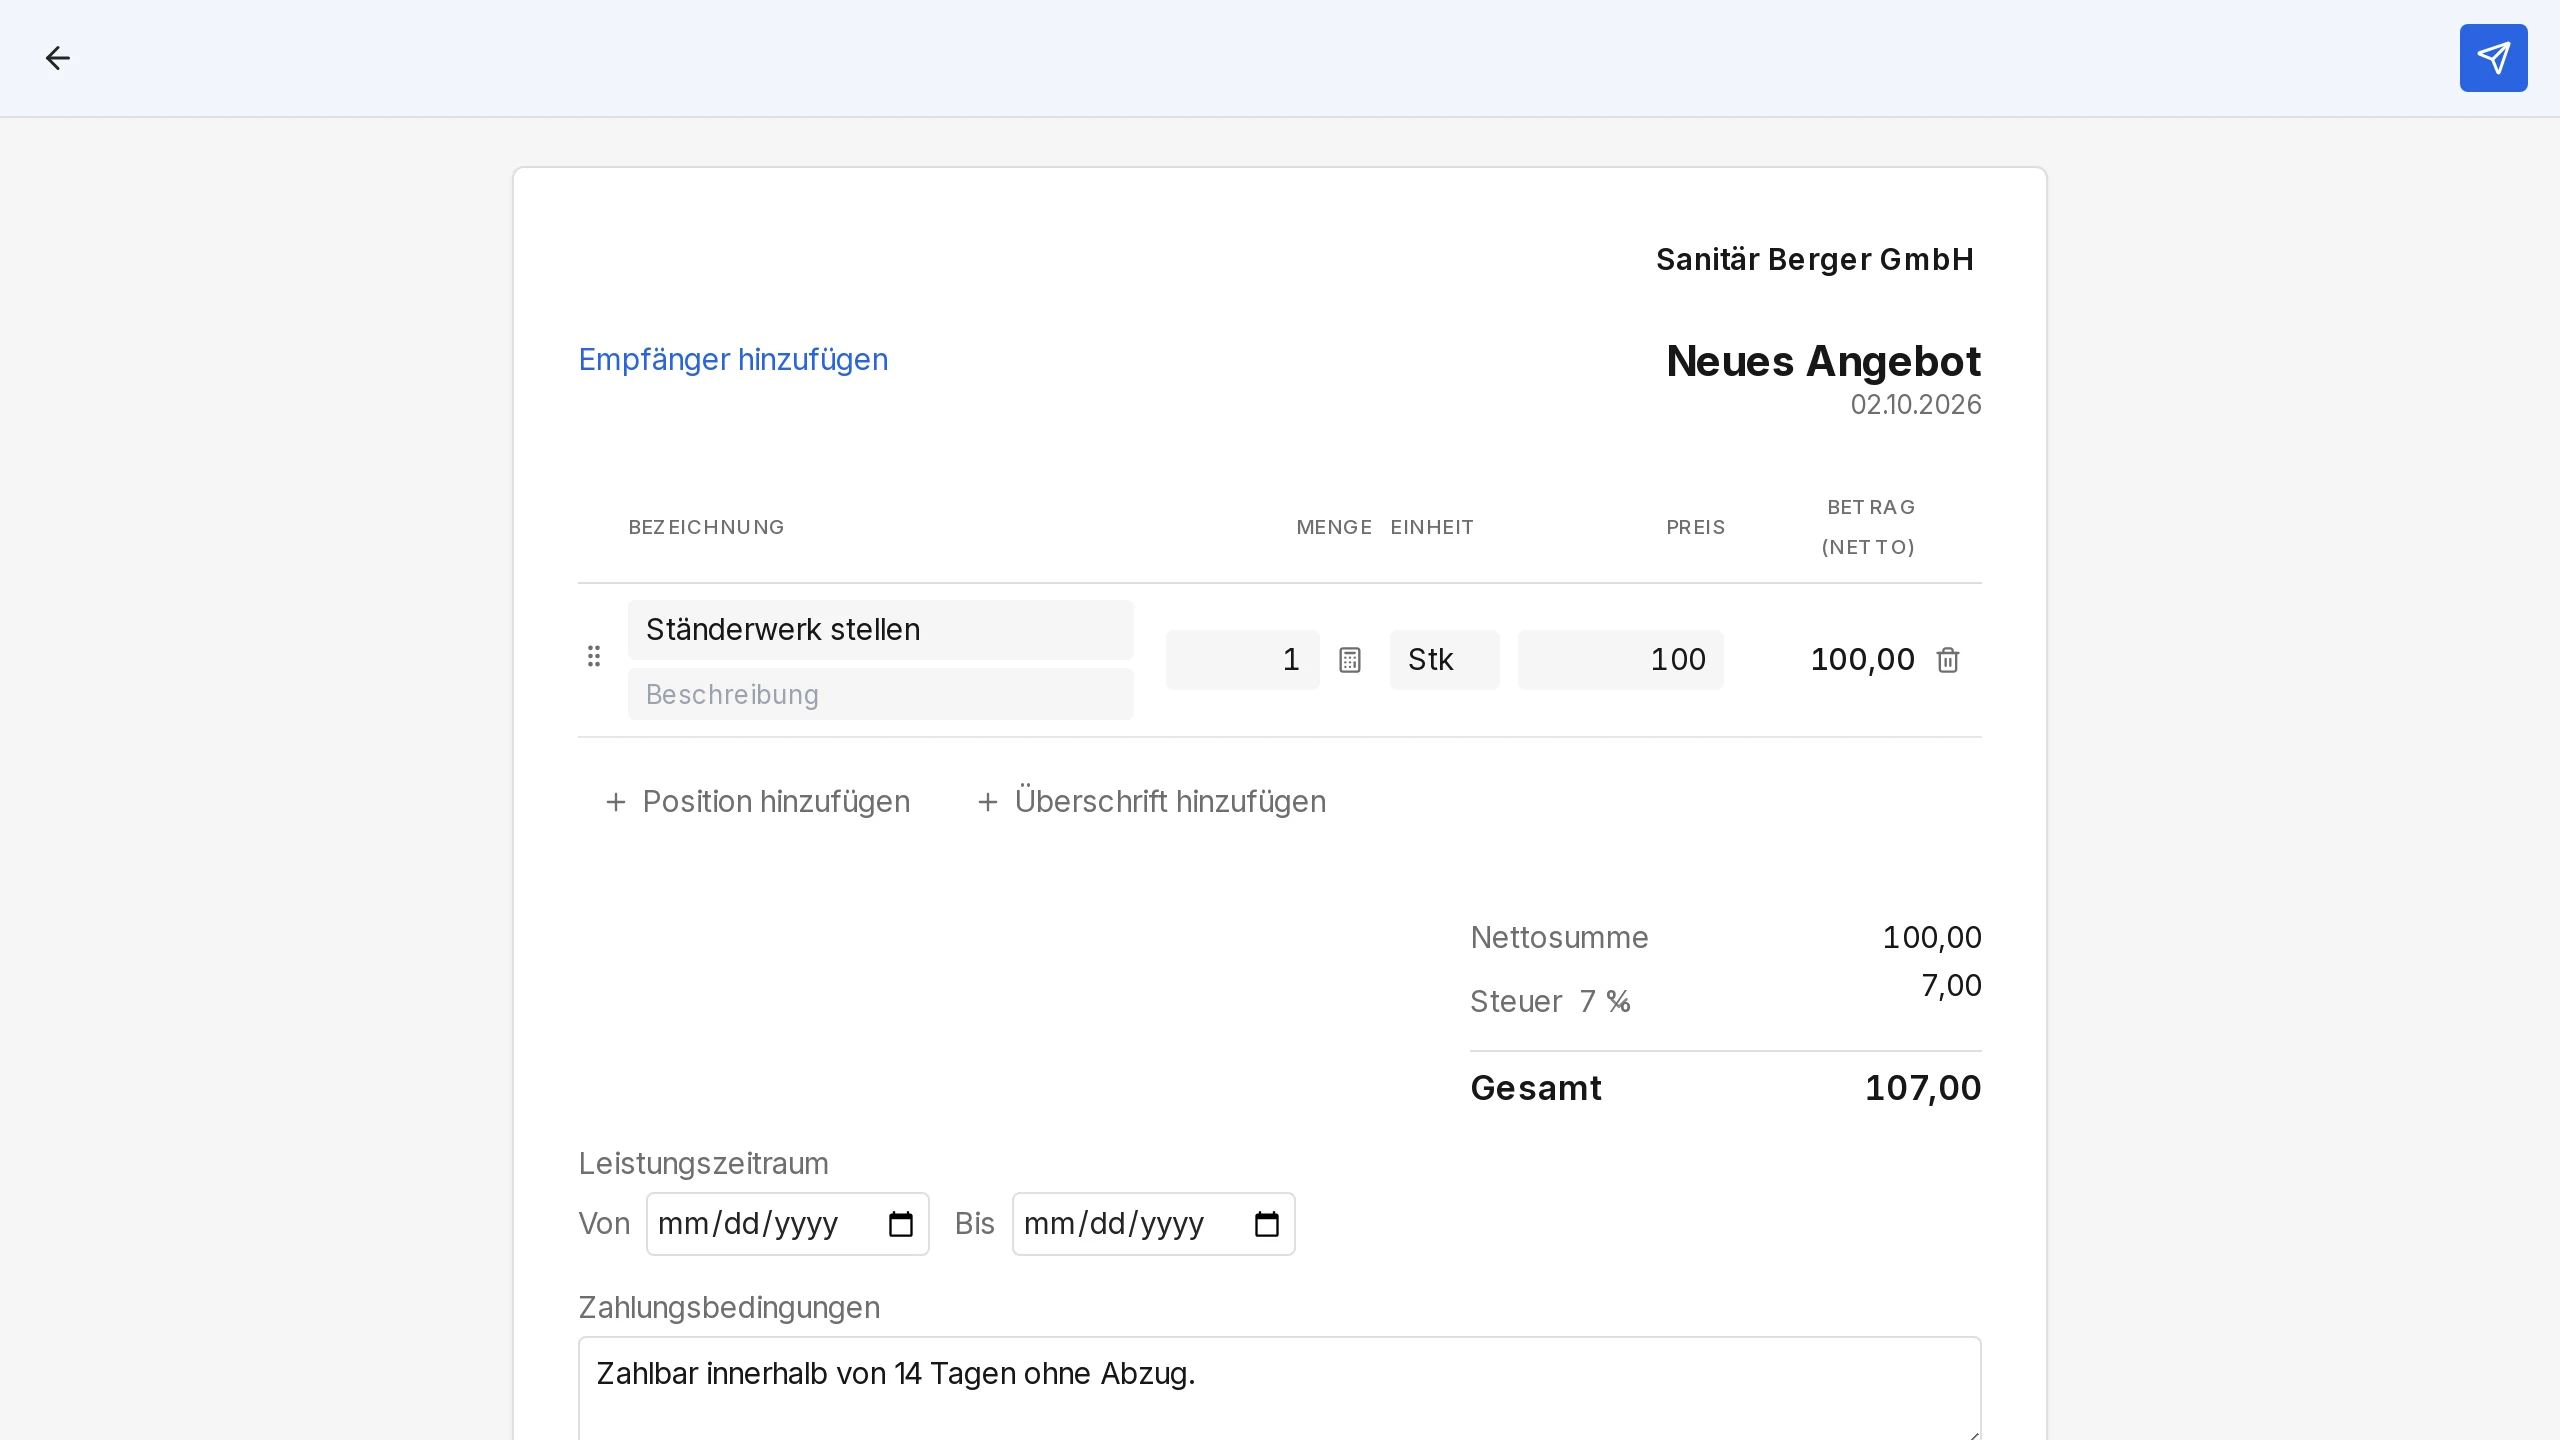Click the back arrow icon

click(58, 58)
